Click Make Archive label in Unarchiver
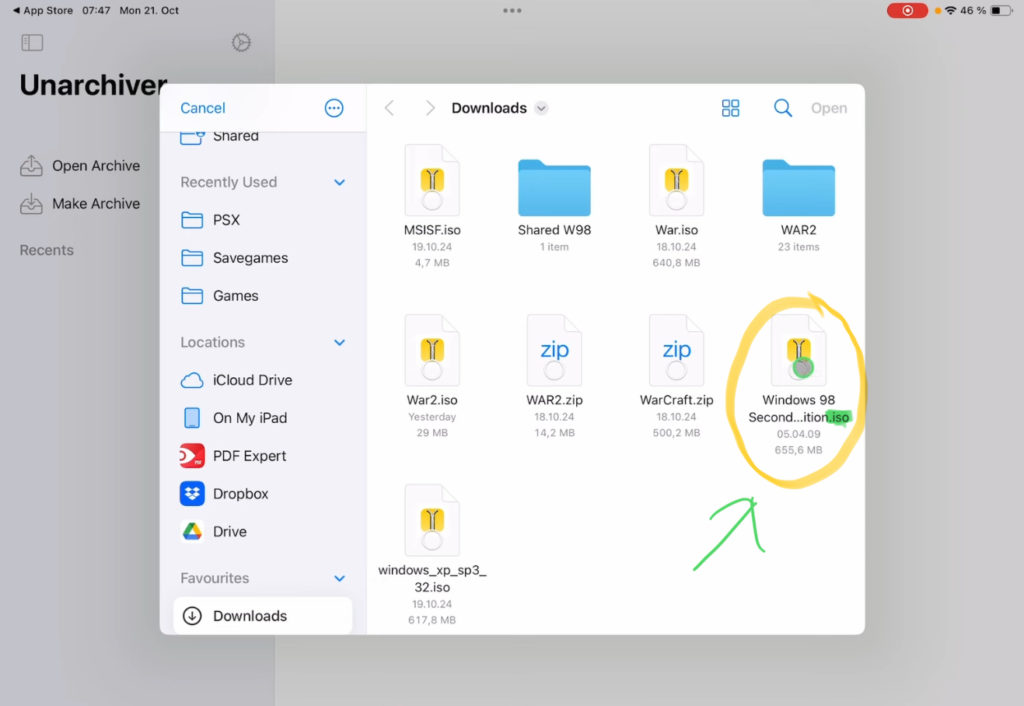This screenshot has height=706, width=1024. [96, 204]
